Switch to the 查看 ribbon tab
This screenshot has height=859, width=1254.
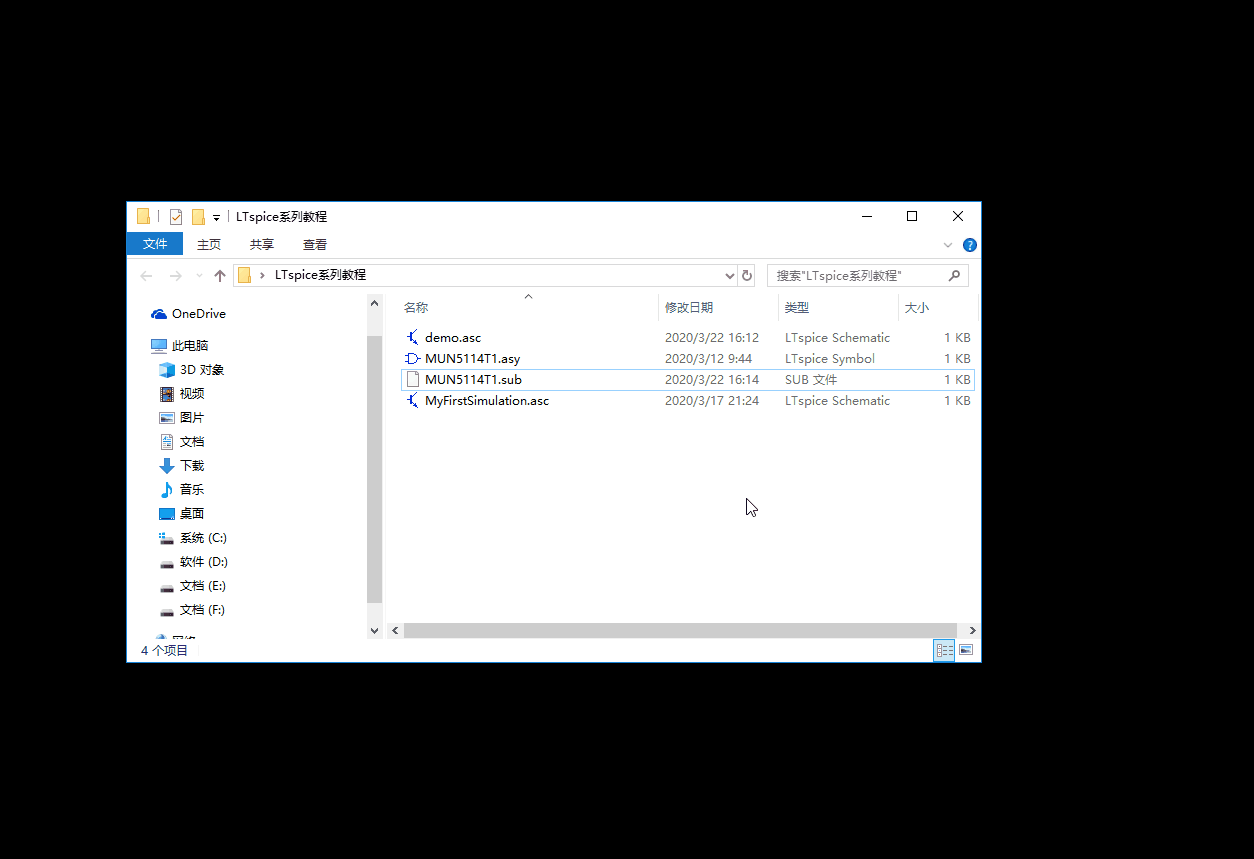pos(315,244)
